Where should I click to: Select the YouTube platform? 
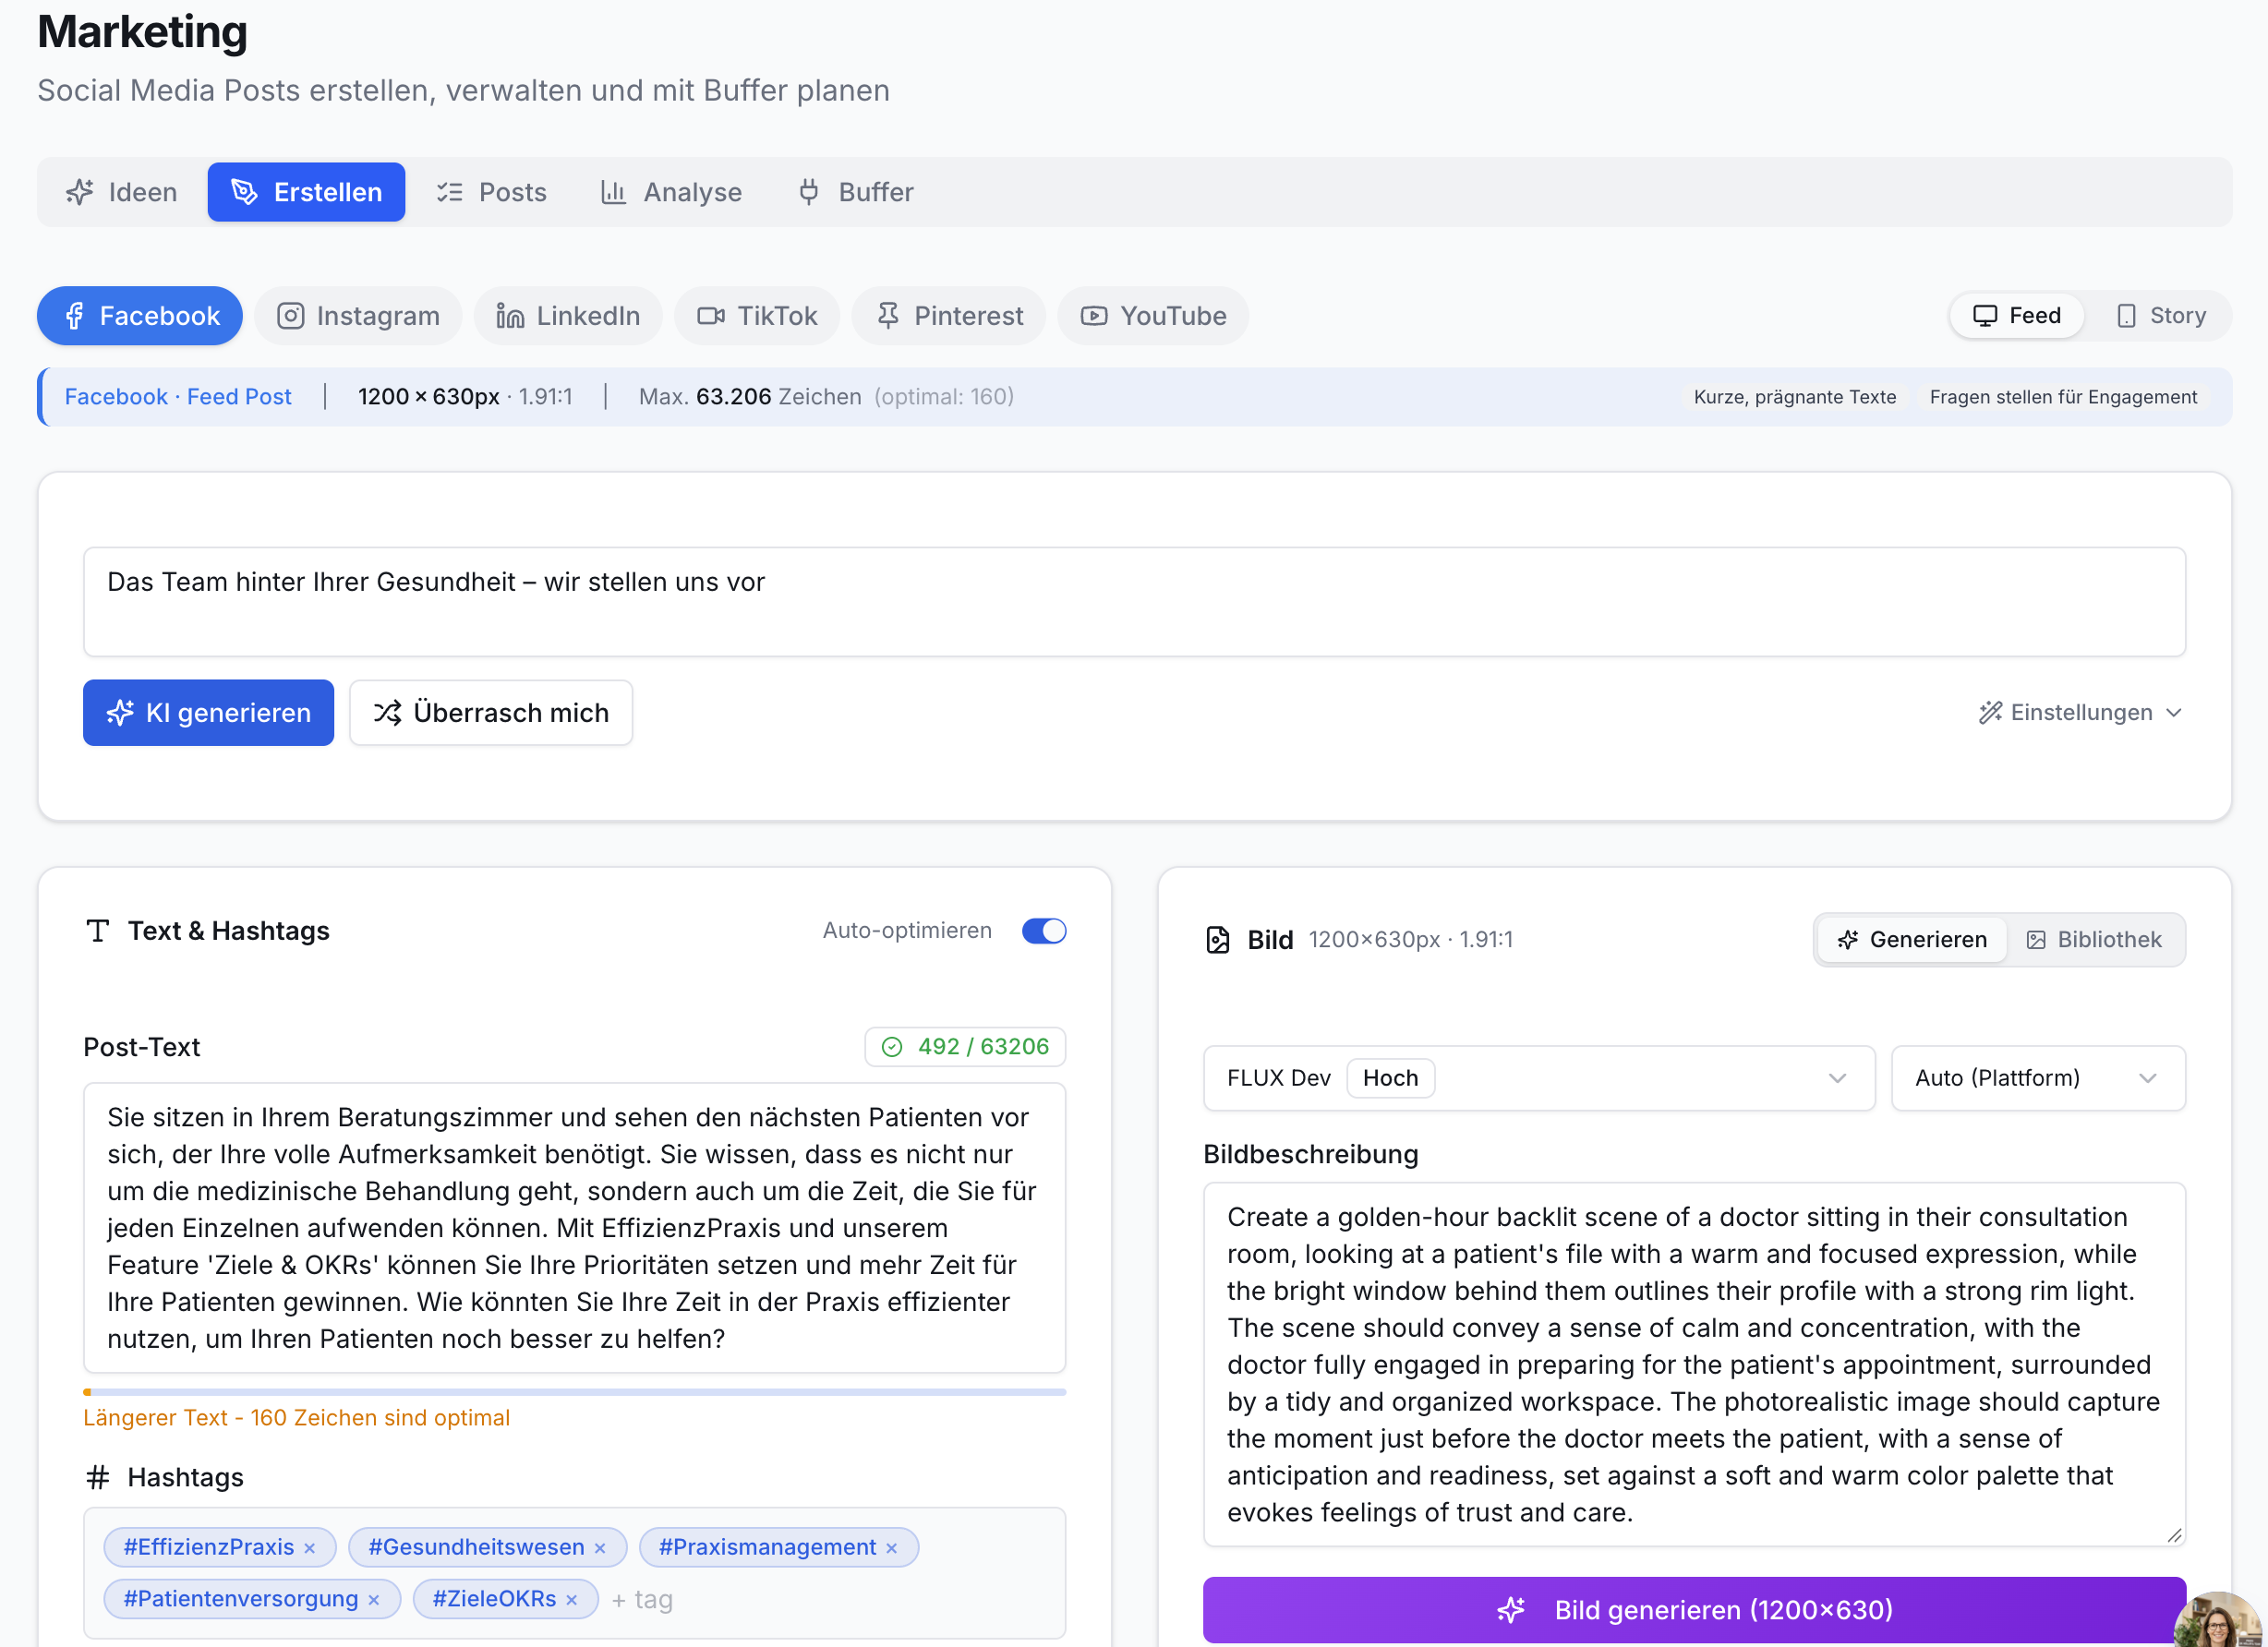[x=1153, y=316]
